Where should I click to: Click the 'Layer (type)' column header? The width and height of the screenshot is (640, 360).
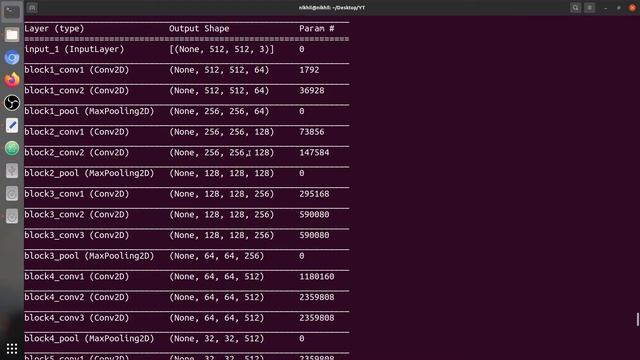pyautogui.click(x=54, y=29)
